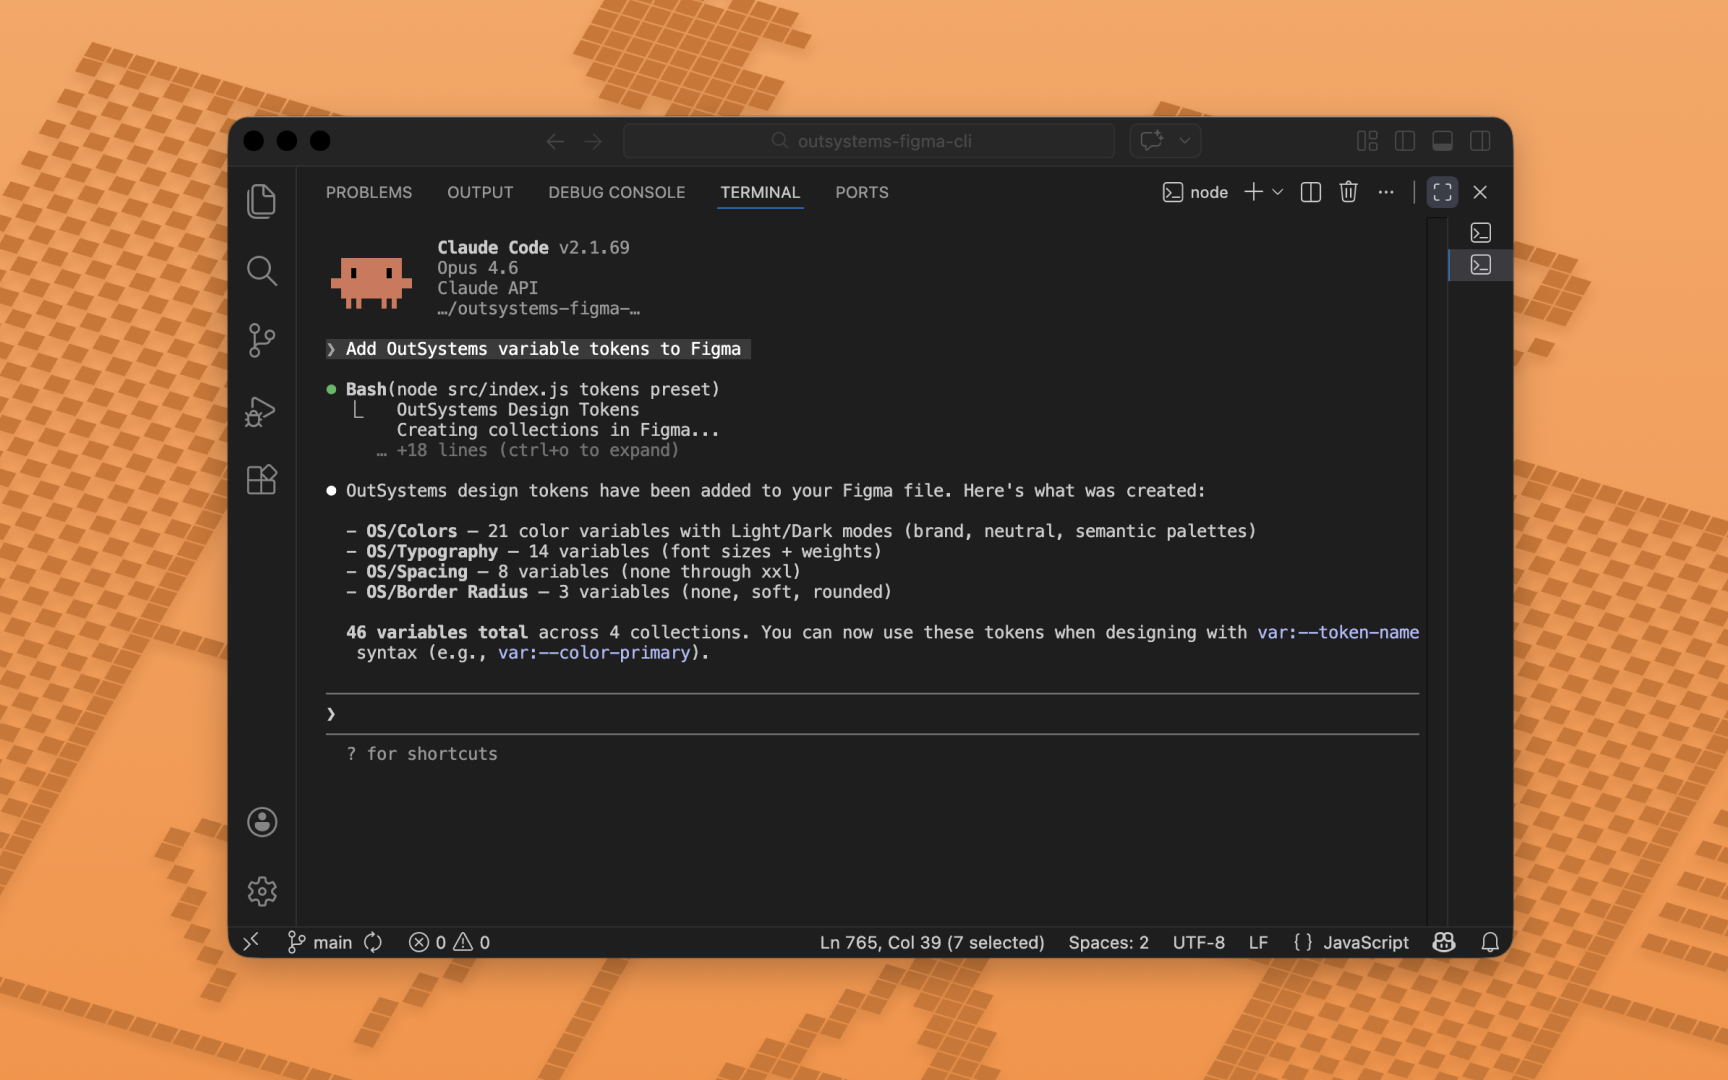1728x1080 pixels.
Task: Click the 'main' branch in the status bar
Action: tap(319, 942)
